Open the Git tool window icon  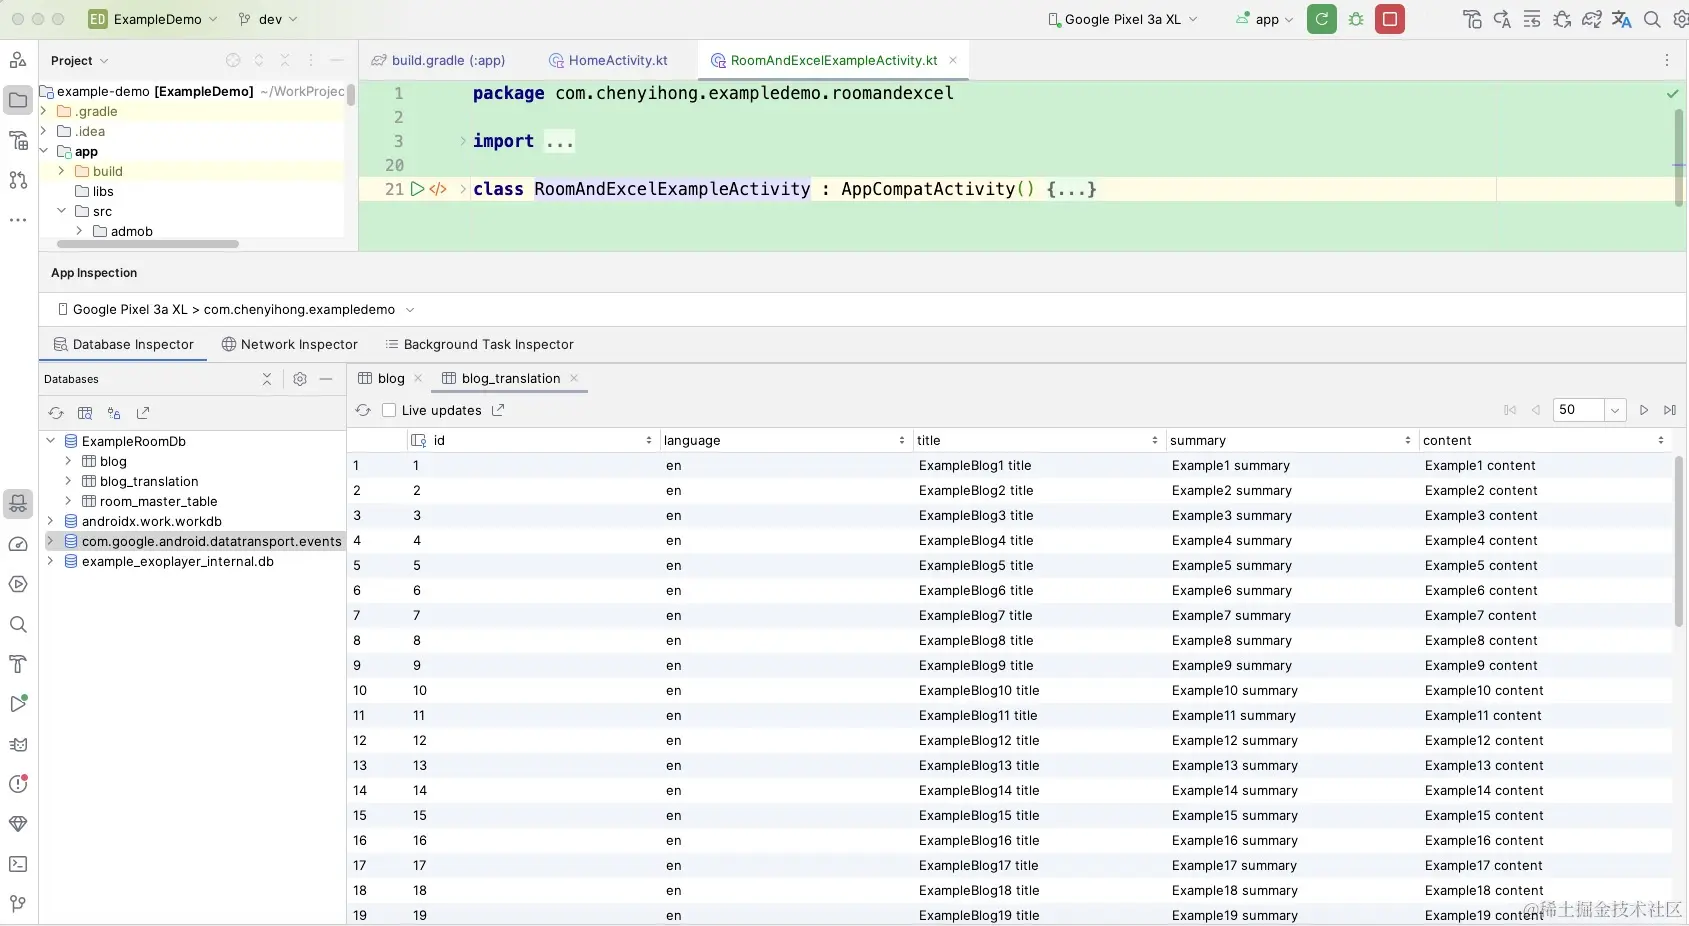[18, 904]
